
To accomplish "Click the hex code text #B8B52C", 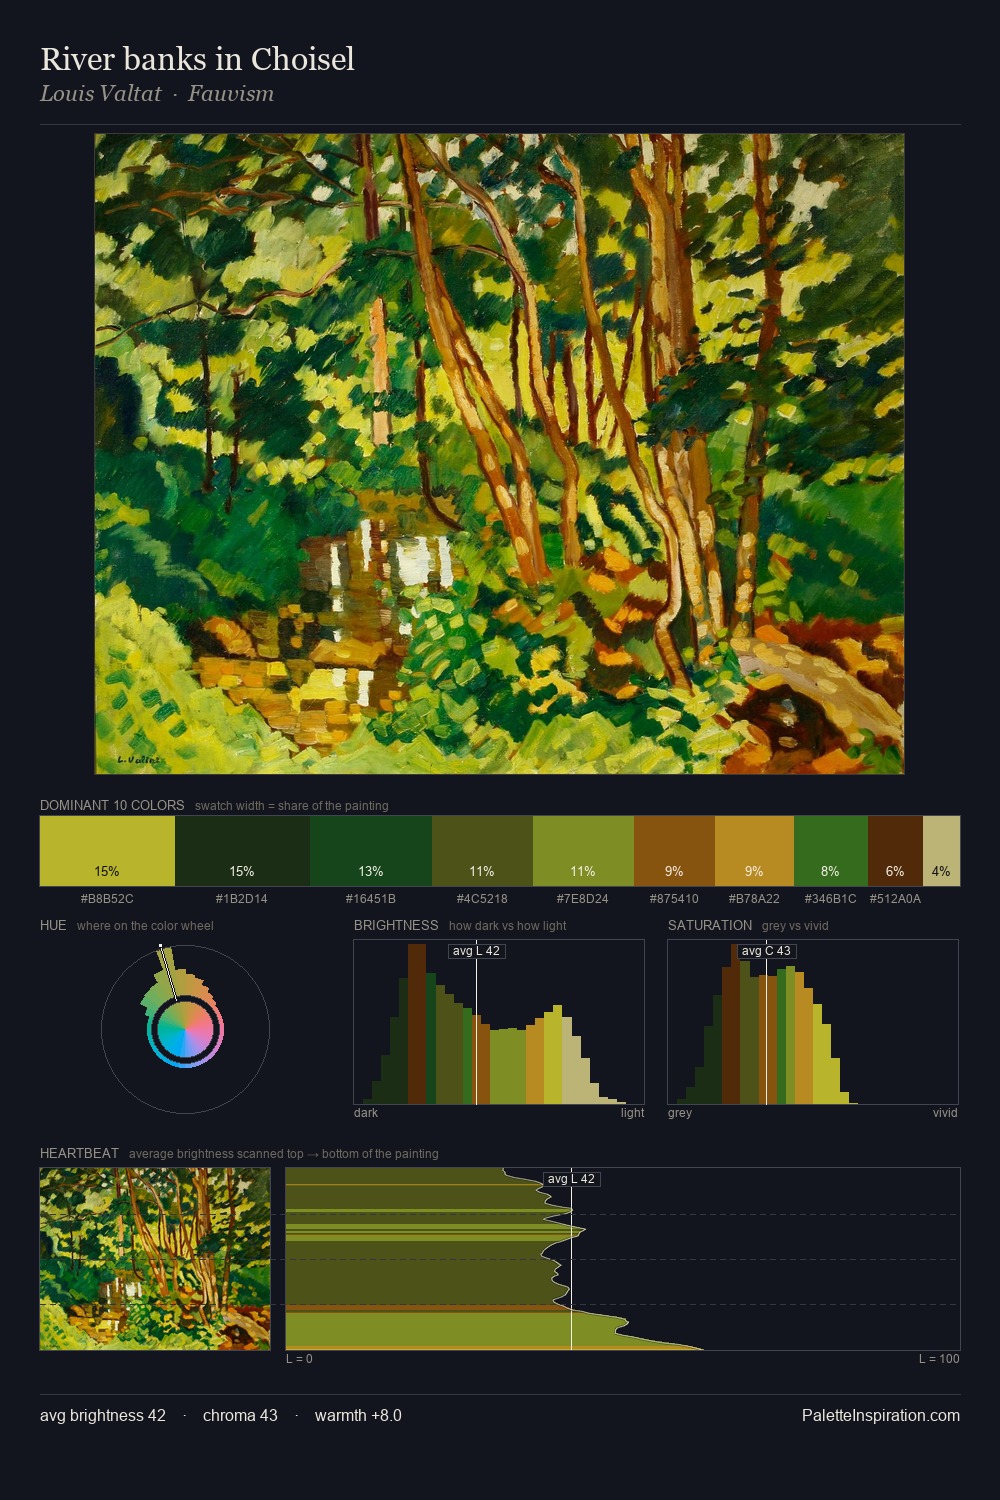I will point(107,899).
